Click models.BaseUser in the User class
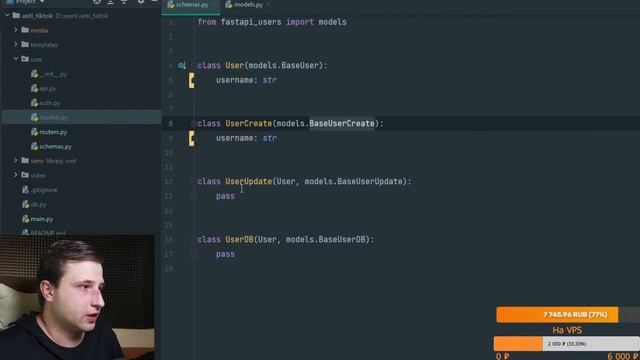Screen dimensions: 640x360 [x=284, y=65]
